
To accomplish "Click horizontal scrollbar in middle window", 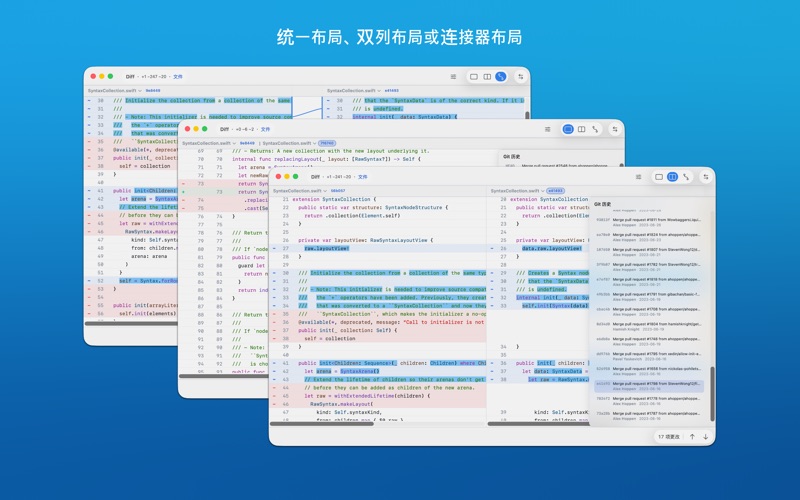I will coord(223,376).
